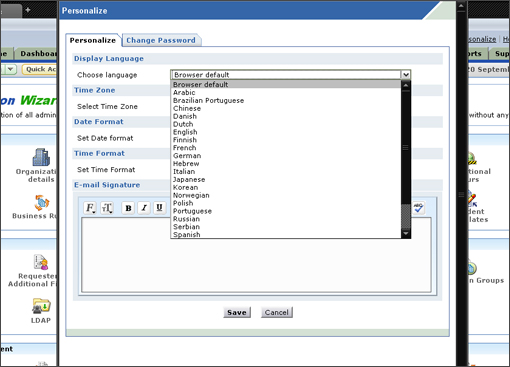The height and width of the screenshot is (367, 510).
Task: Run the spell check icon in signature editor
Action: (419, 208)
